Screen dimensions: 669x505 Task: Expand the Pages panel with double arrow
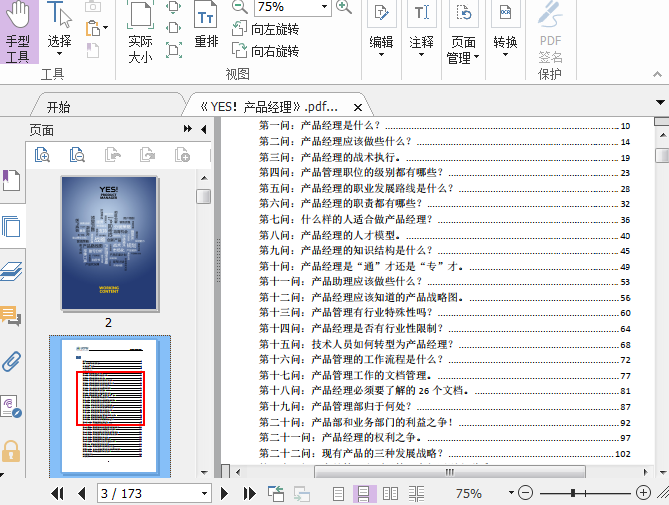click(x=187, y=129)
